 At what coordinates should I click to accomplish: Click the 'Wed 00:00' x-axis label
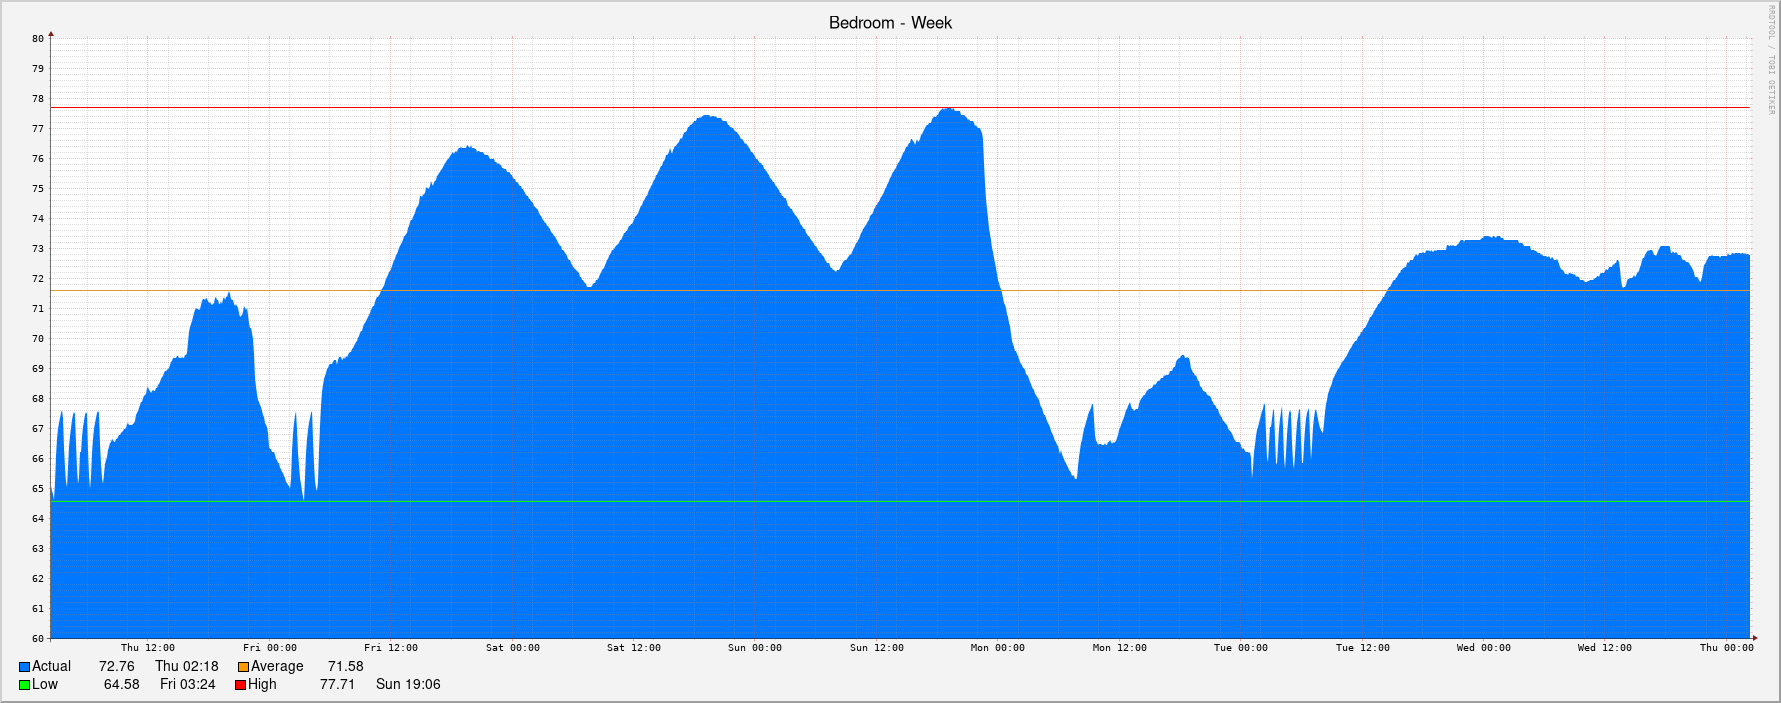click(1483, 648)
